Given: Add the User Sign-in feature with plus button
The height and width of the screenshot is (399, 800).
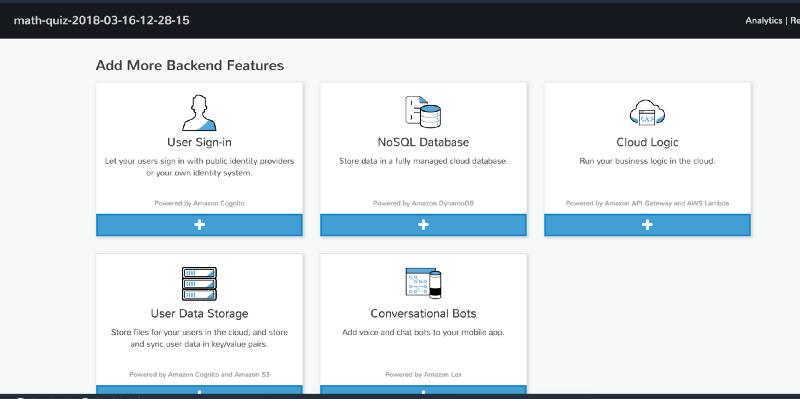Looking at the screenshot, I should [x=199, y=225].
